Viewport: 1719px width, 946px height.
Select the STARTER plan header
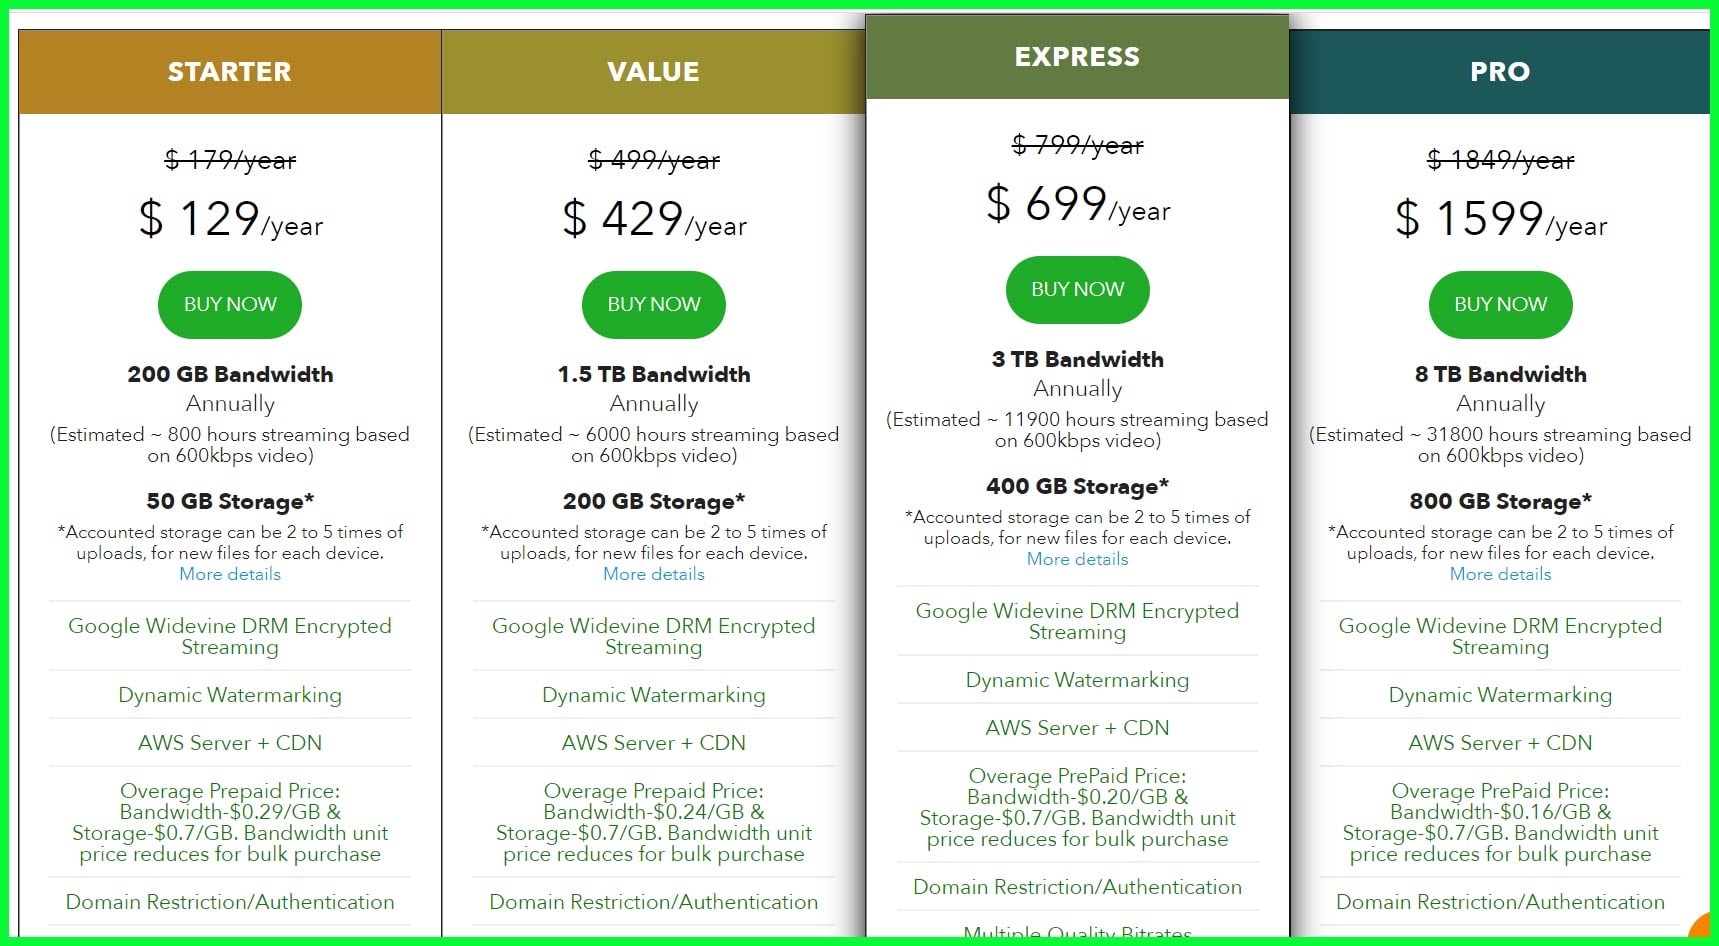(x=230, y=71)
